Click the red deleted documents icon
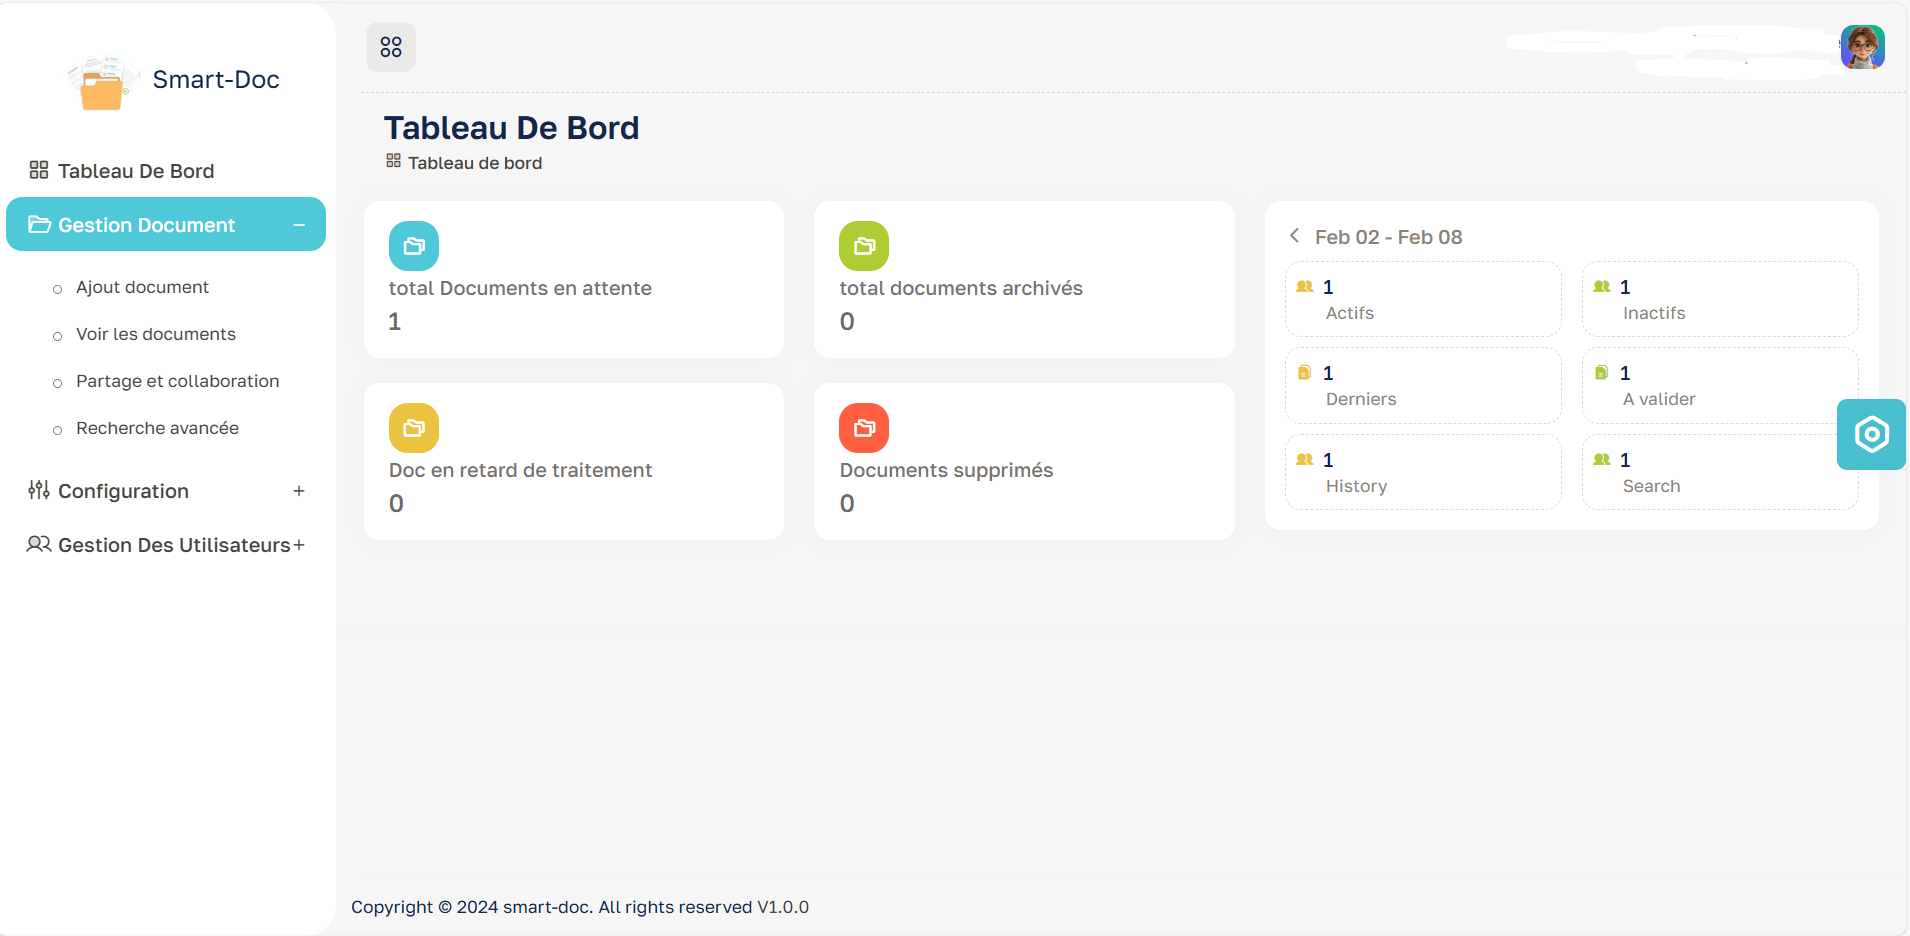Viewport: 1910px width, 936px height. coord(864,428)
